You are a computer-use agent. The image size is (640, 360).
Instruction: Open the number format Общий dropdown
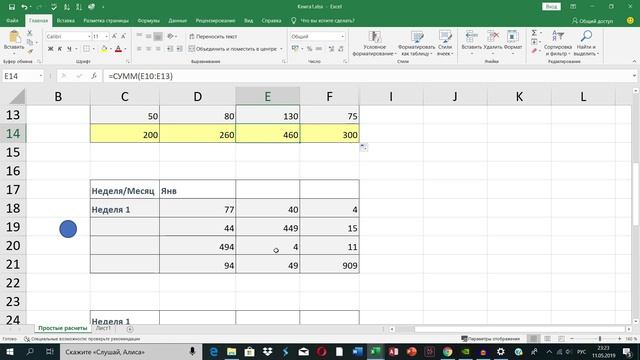tap(342, 37)
